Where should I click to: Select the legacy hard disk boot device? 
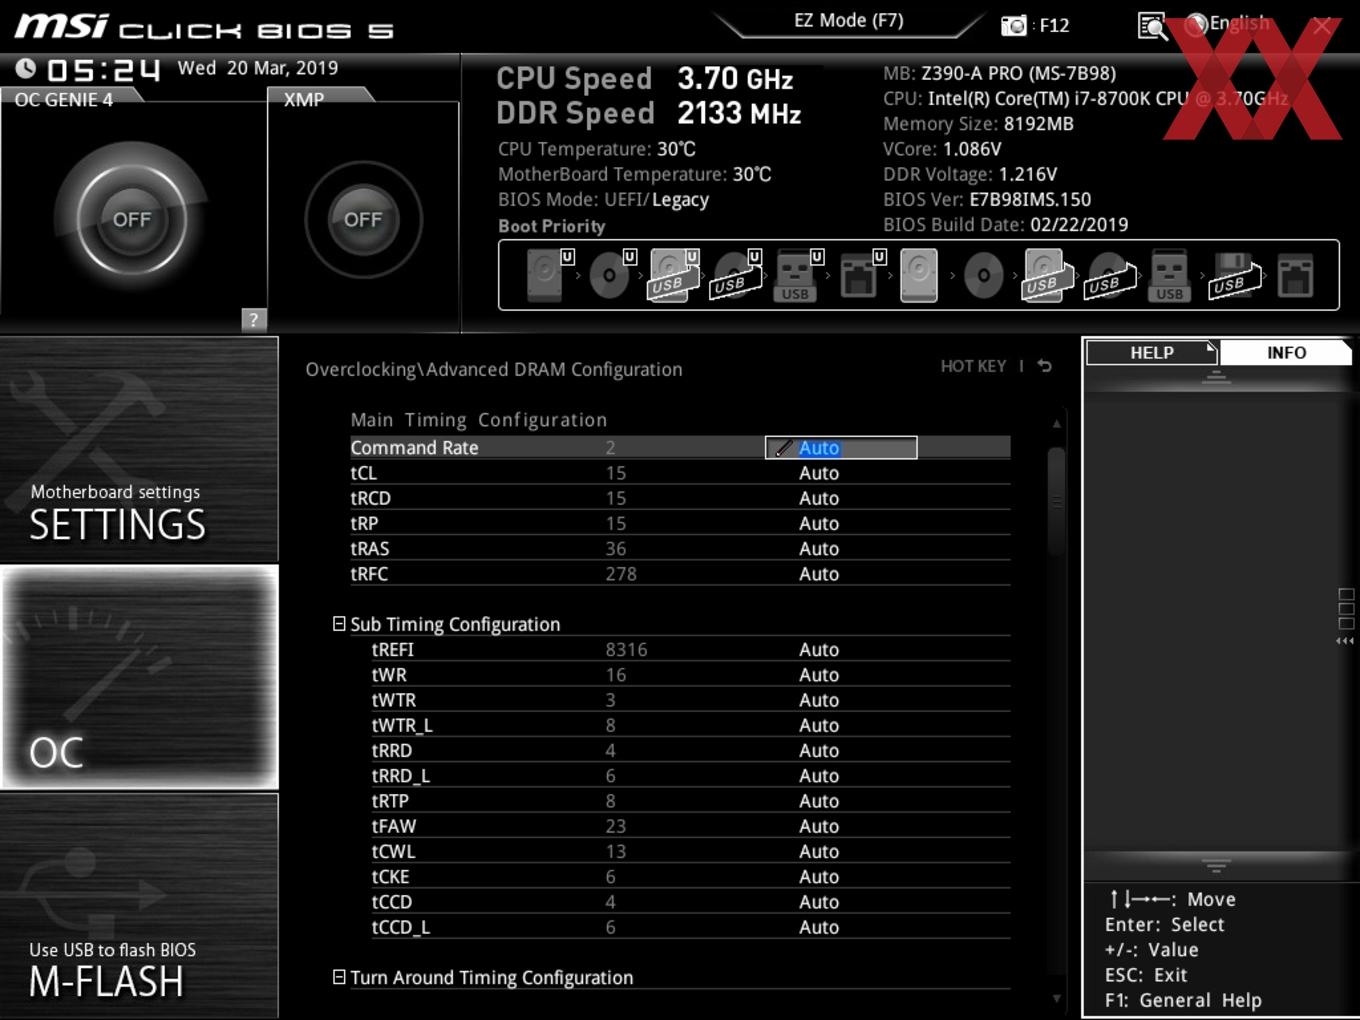pos(919,275)
